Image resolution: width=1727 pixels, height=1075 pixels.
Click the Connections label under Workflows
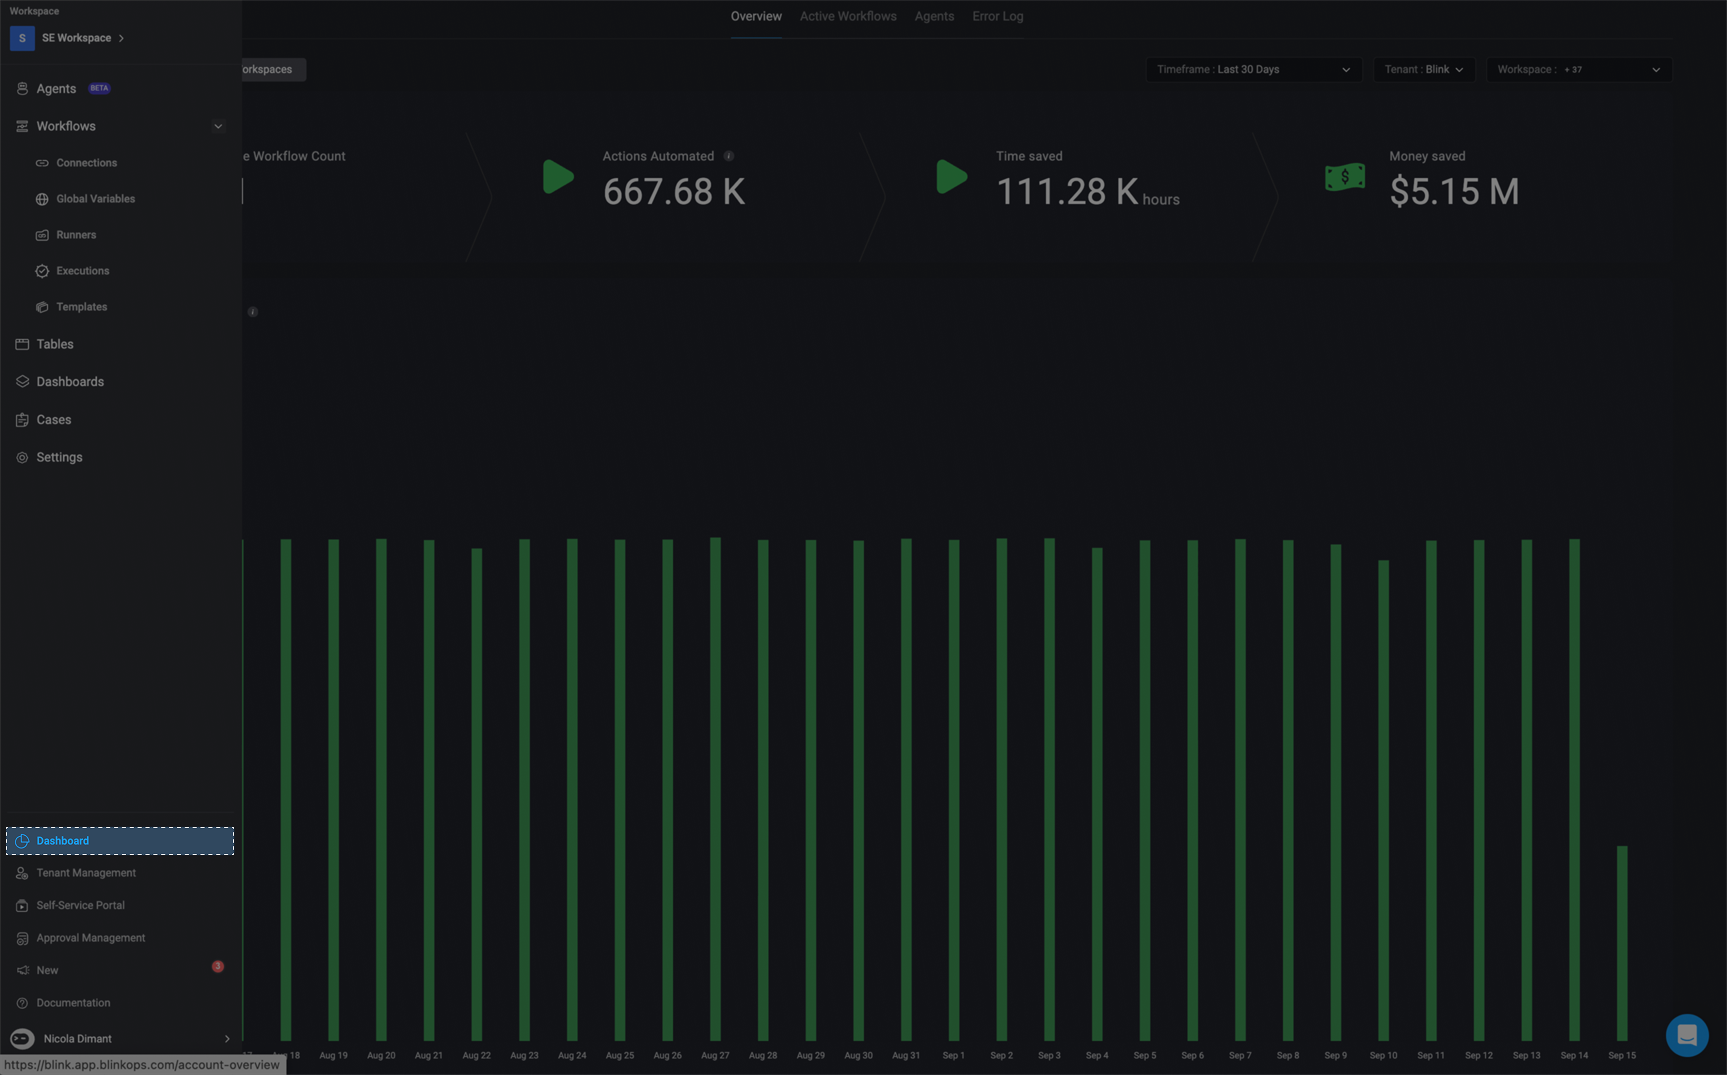pos(87,163)
